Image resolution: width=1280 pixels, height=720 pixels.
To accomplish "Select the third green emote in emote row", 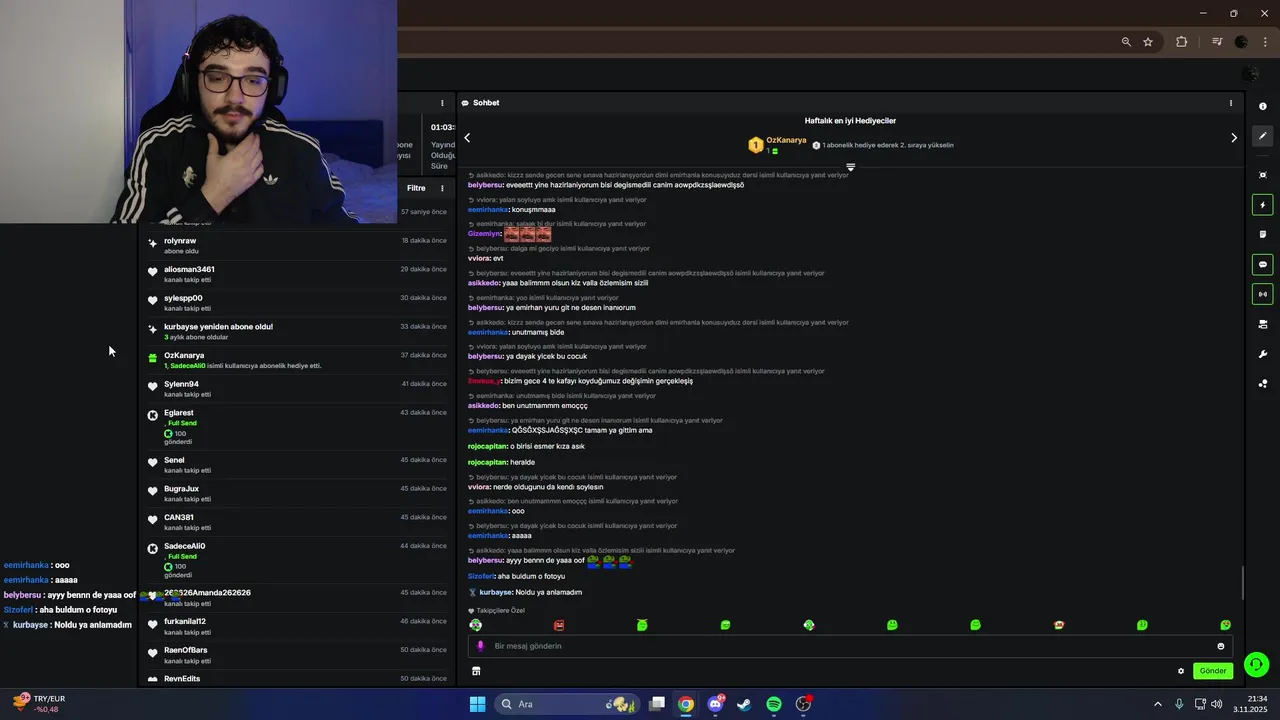I will 642,625.
